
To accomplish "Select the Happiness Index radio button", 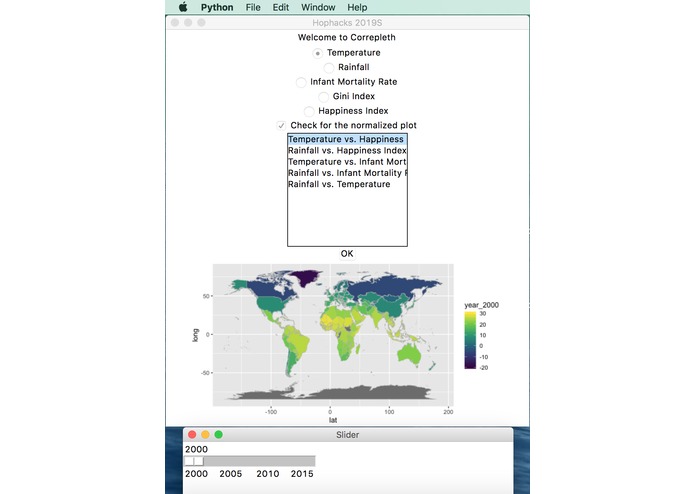I will [309, 111].
